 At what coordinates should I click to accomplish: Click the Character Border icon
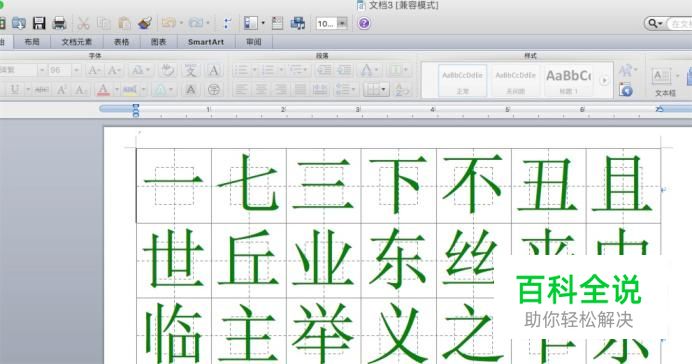pyautogui.click(x=214, y=70)
